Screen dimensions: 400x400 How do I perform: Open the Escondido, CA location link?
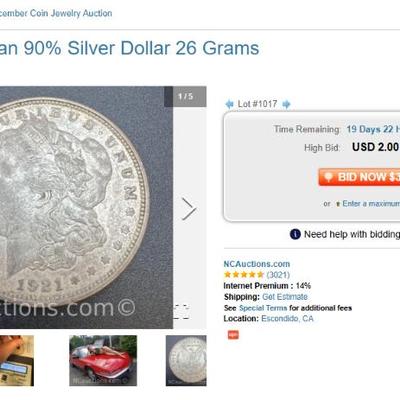287,319
